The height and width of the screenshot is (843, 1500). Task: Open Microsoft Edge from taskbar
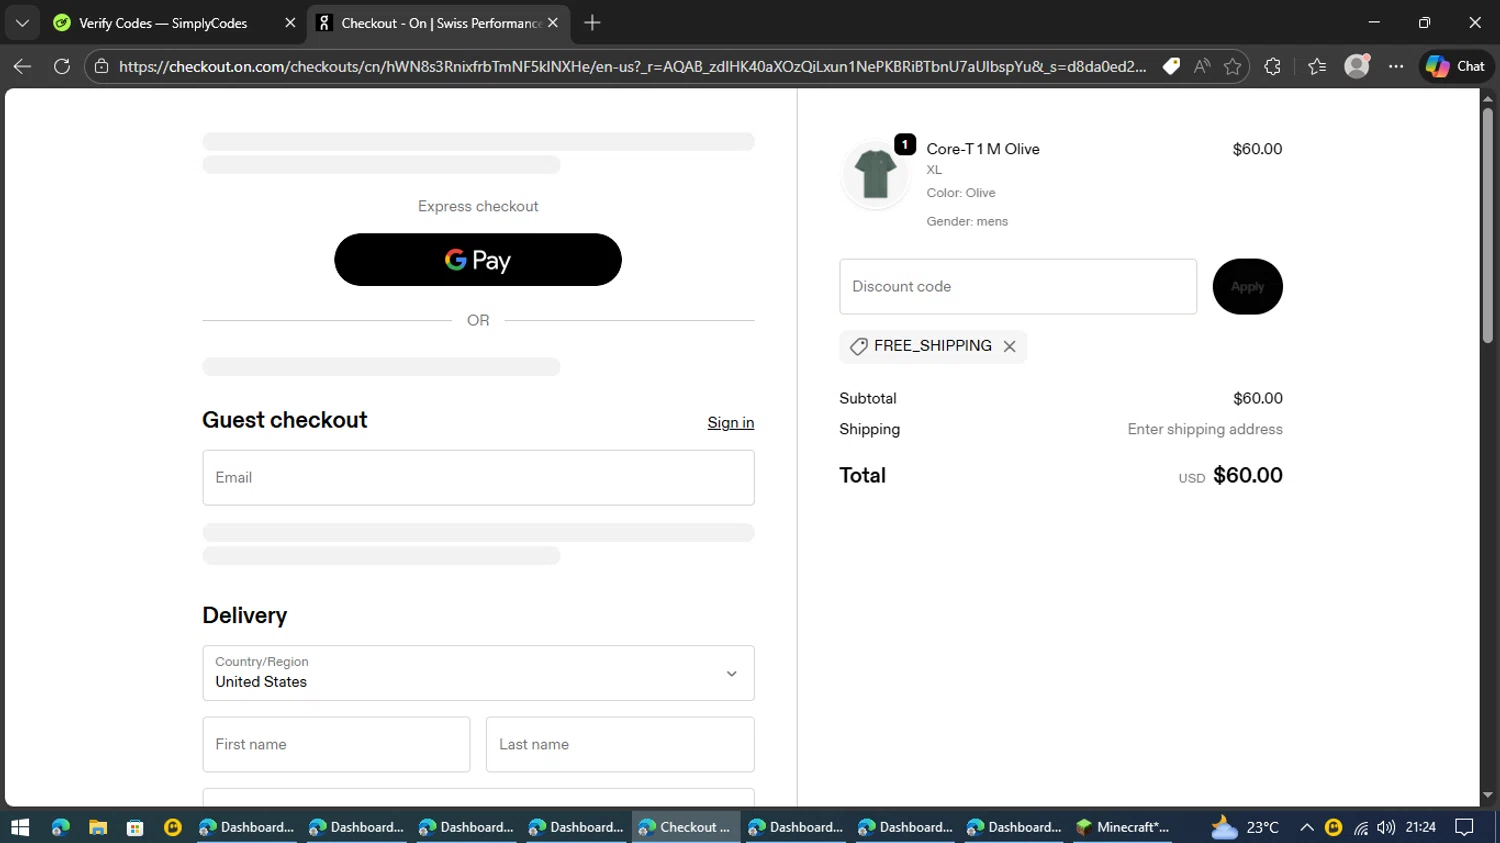(60, 827)
